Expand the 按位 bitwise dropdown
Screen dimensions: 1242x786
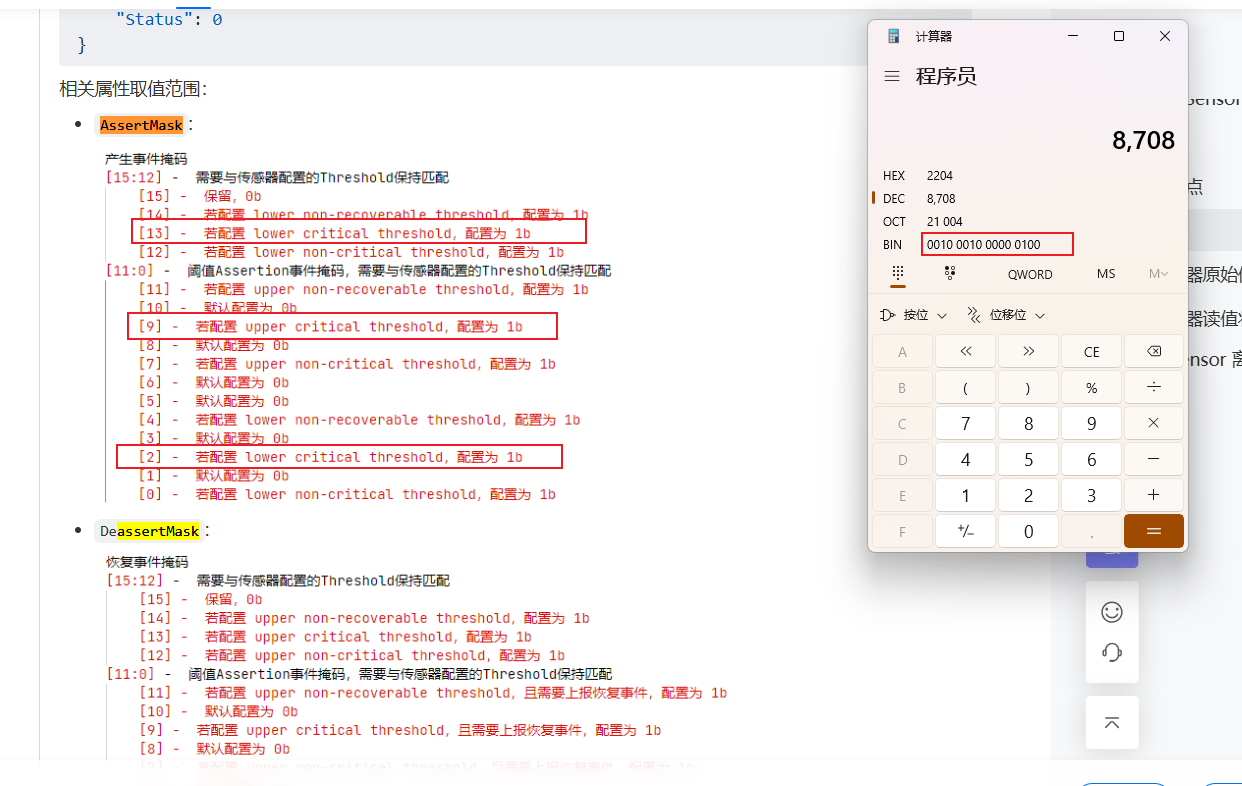point(913,315)
